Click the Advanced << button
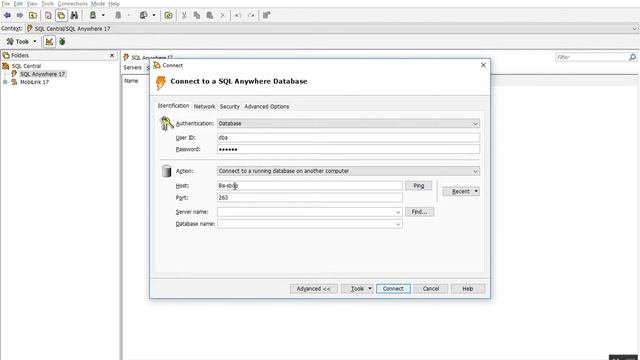This screenshot has height=360, width=640. 313,289
